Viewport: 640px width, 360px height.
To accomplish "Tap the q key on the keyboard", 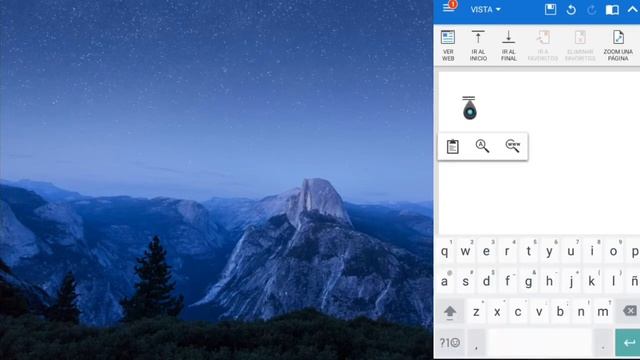I will pos(445,251).
